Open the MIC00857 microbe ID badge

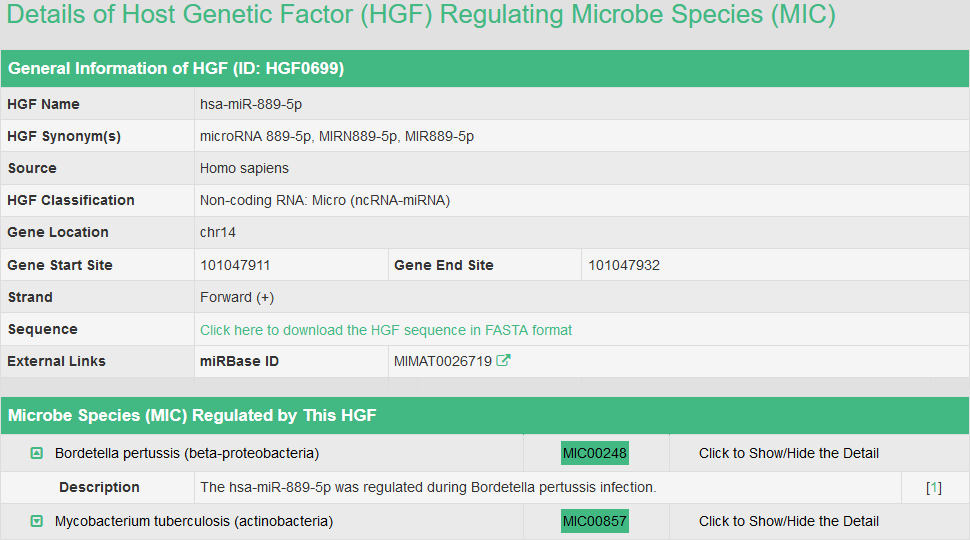click(x=595, y=521)
